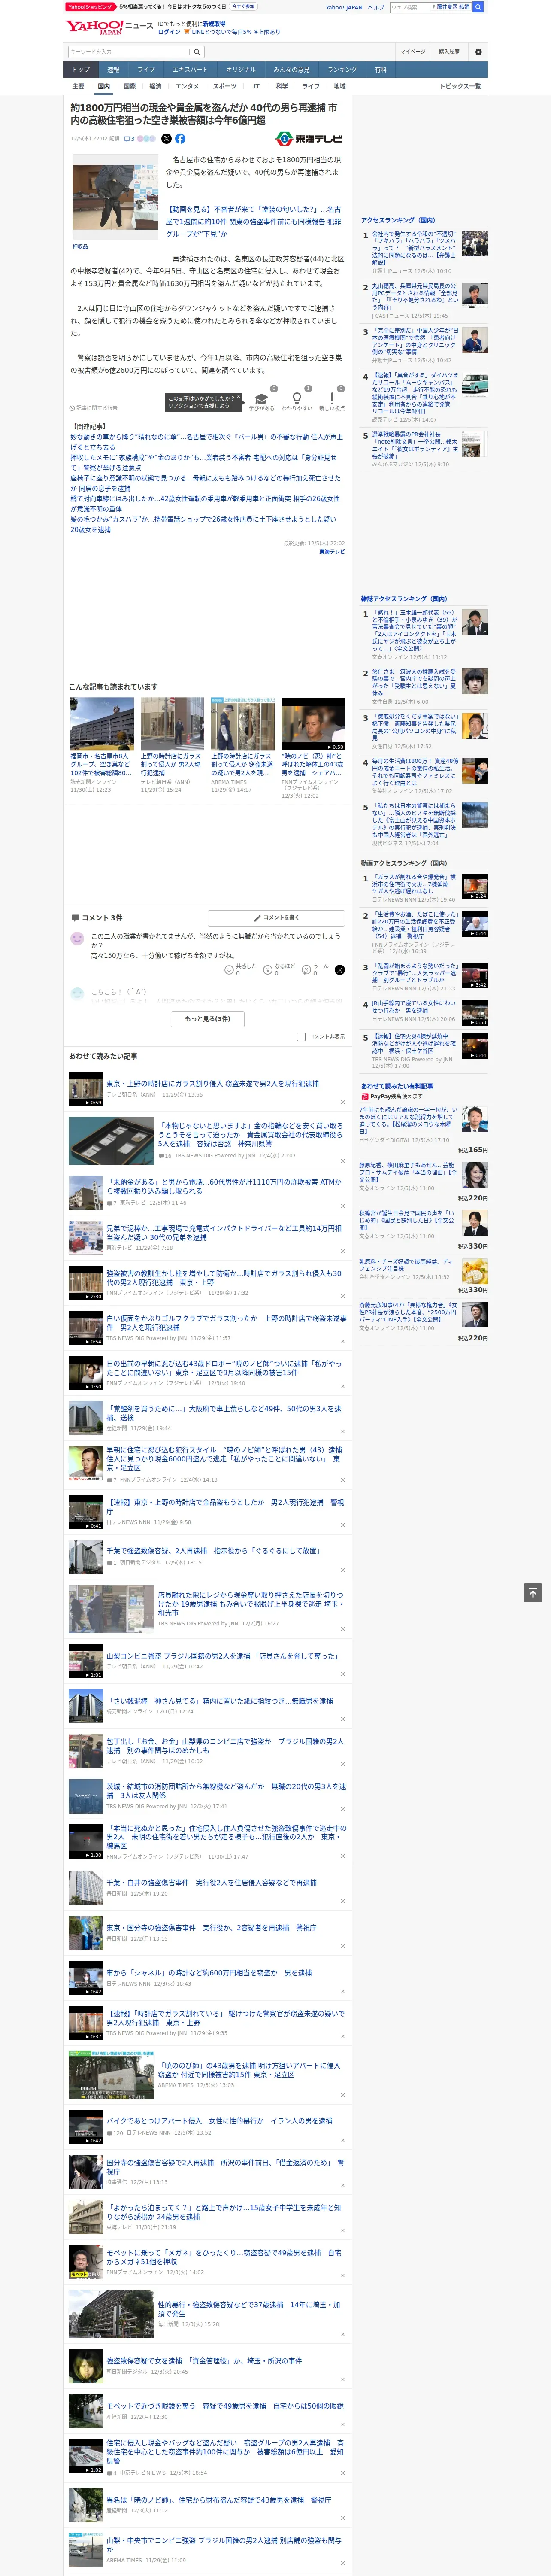Image resolution: width=551 pixels, height=2576 pixels.
Task: Open the 動画を見る embedded article link
Action: (253, 222)
